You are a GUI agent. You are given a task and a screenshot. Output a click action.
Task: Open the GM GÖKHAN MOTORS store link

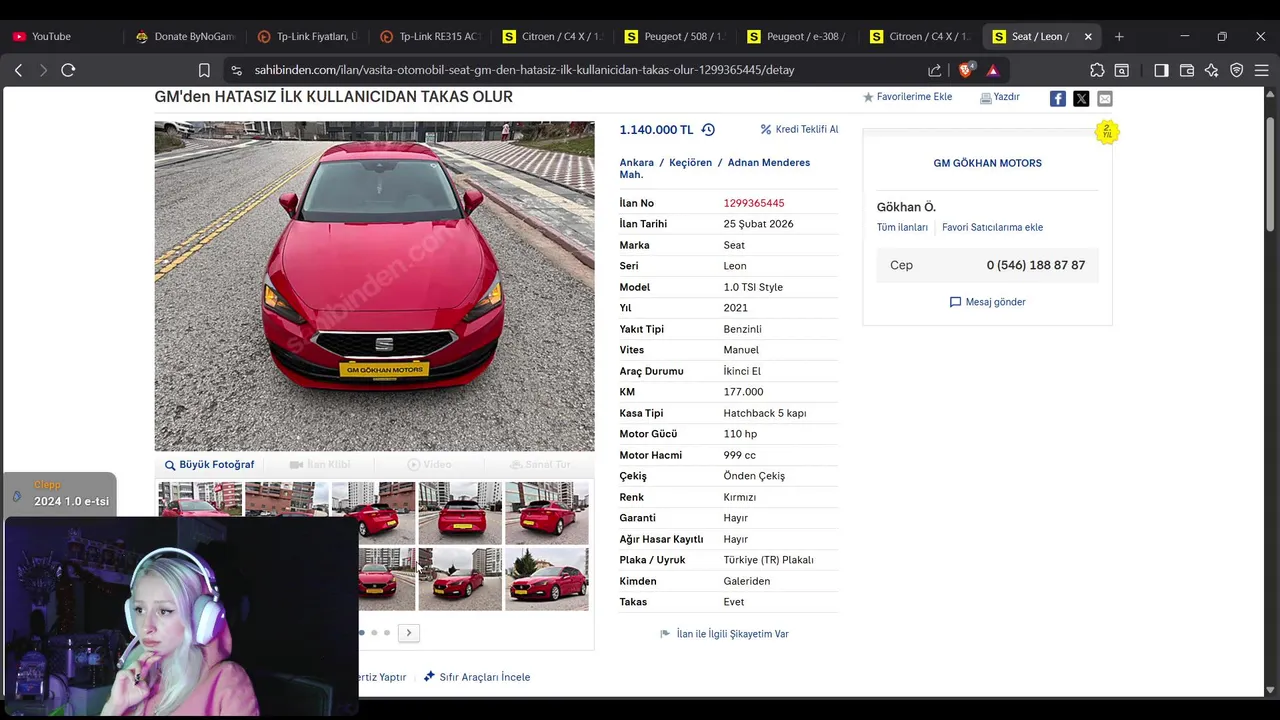(988, 163)
